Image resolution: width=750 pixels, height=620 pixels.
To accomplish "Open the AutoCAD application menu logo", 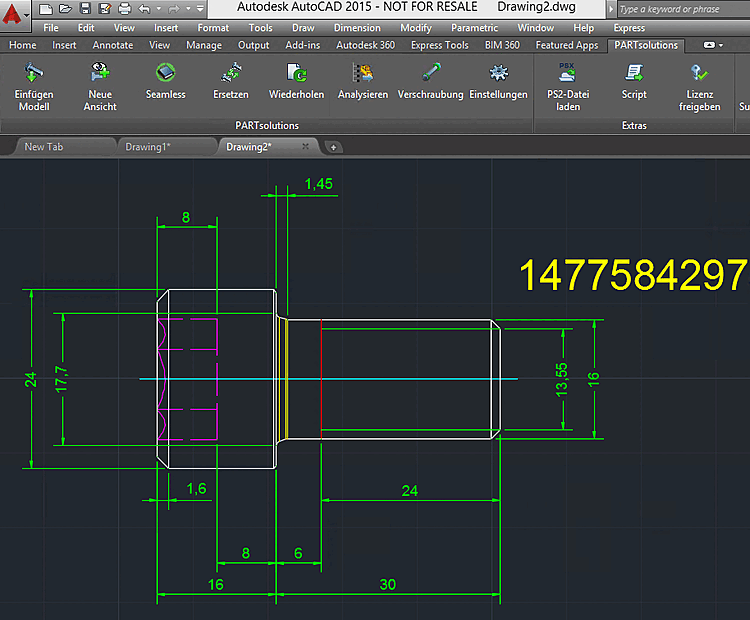I will (13, 16).
